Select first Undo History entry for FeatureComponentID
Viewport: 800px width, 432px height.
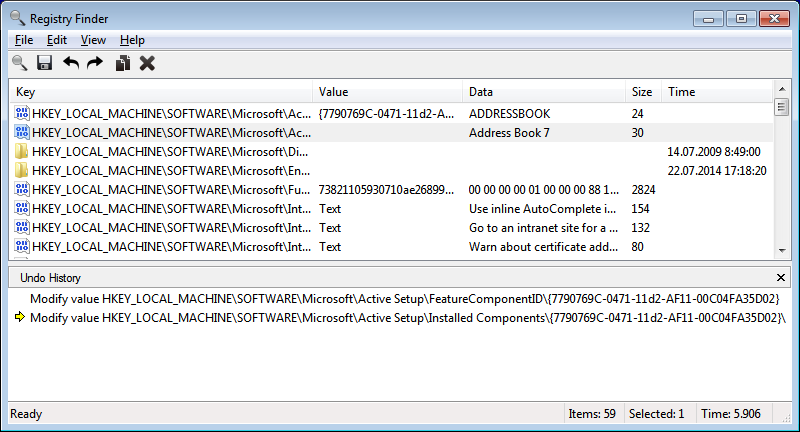(x=400, y=299)
